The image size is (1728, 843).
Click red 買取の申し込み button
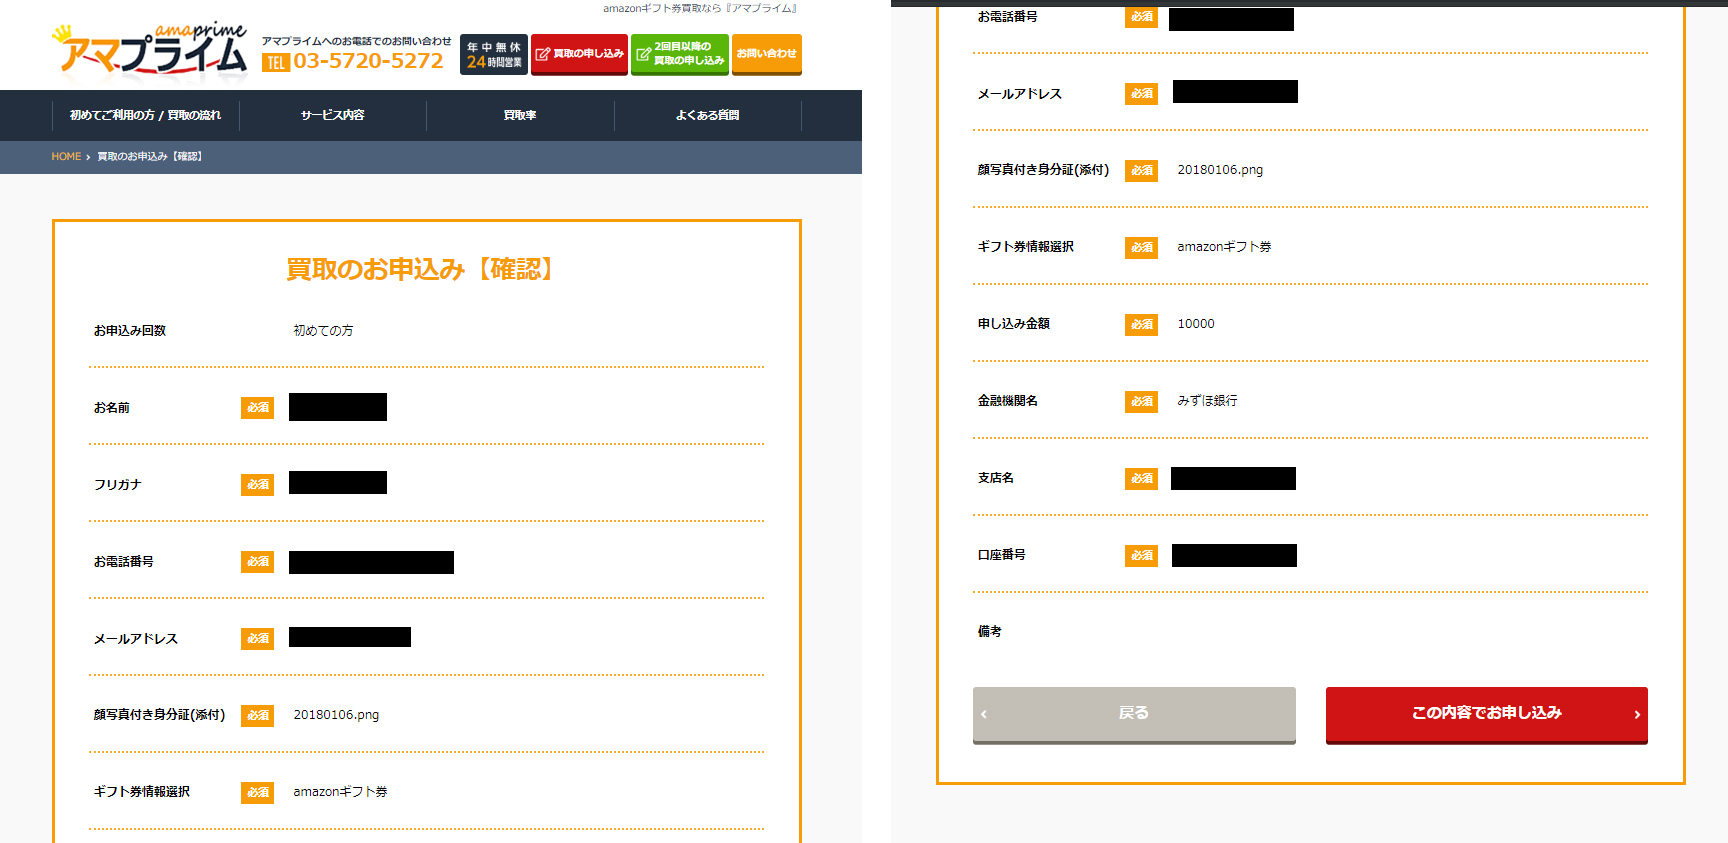pos(579,54)
